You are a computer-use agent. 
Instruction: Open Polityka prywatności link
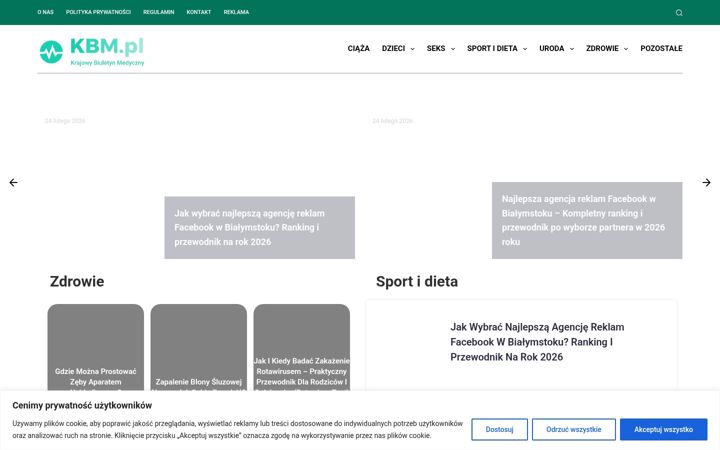tap(98, 12)
